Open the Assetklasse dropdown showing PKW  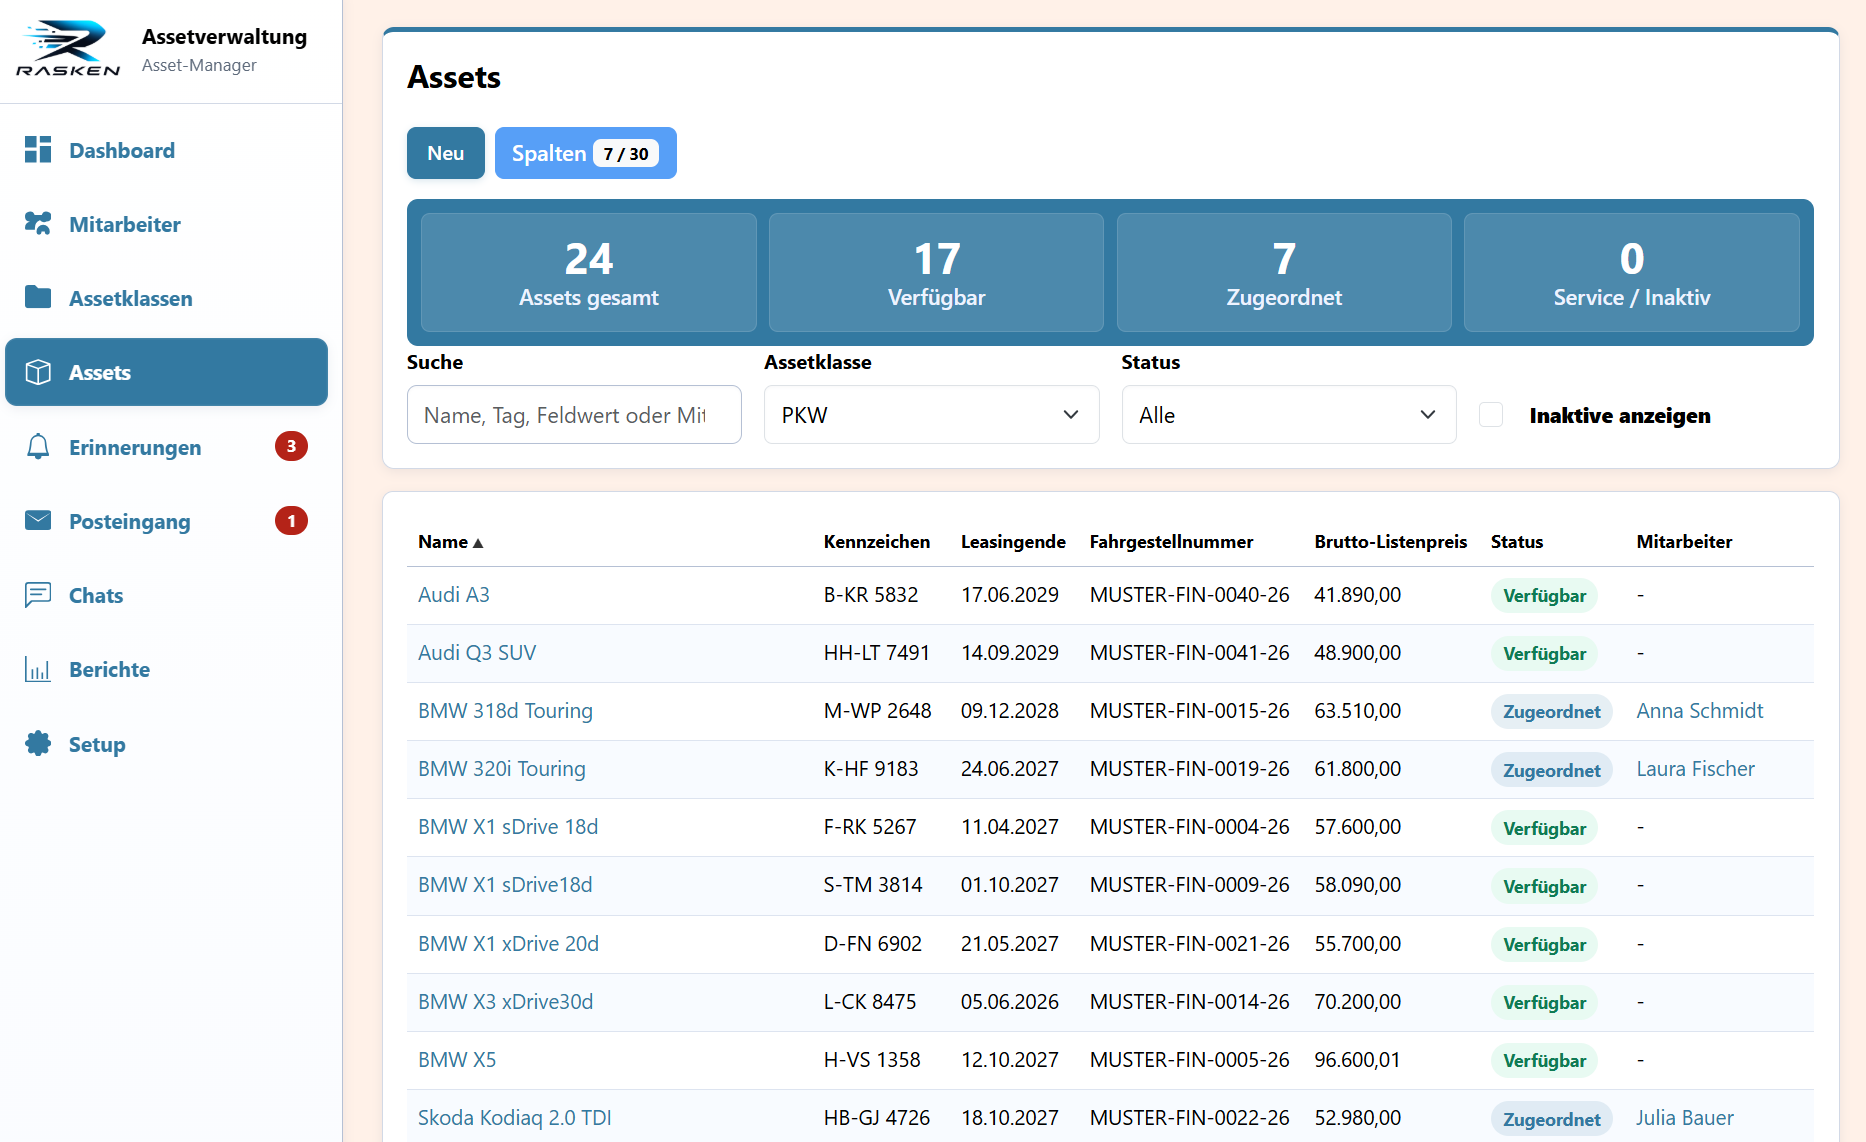coord(931,415)
